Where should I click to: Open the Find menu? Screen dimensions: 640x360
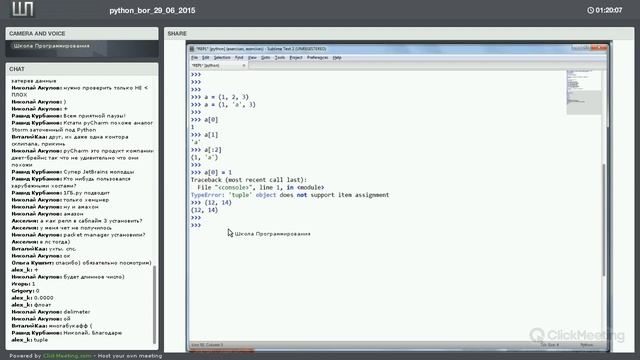coord(239,58)
